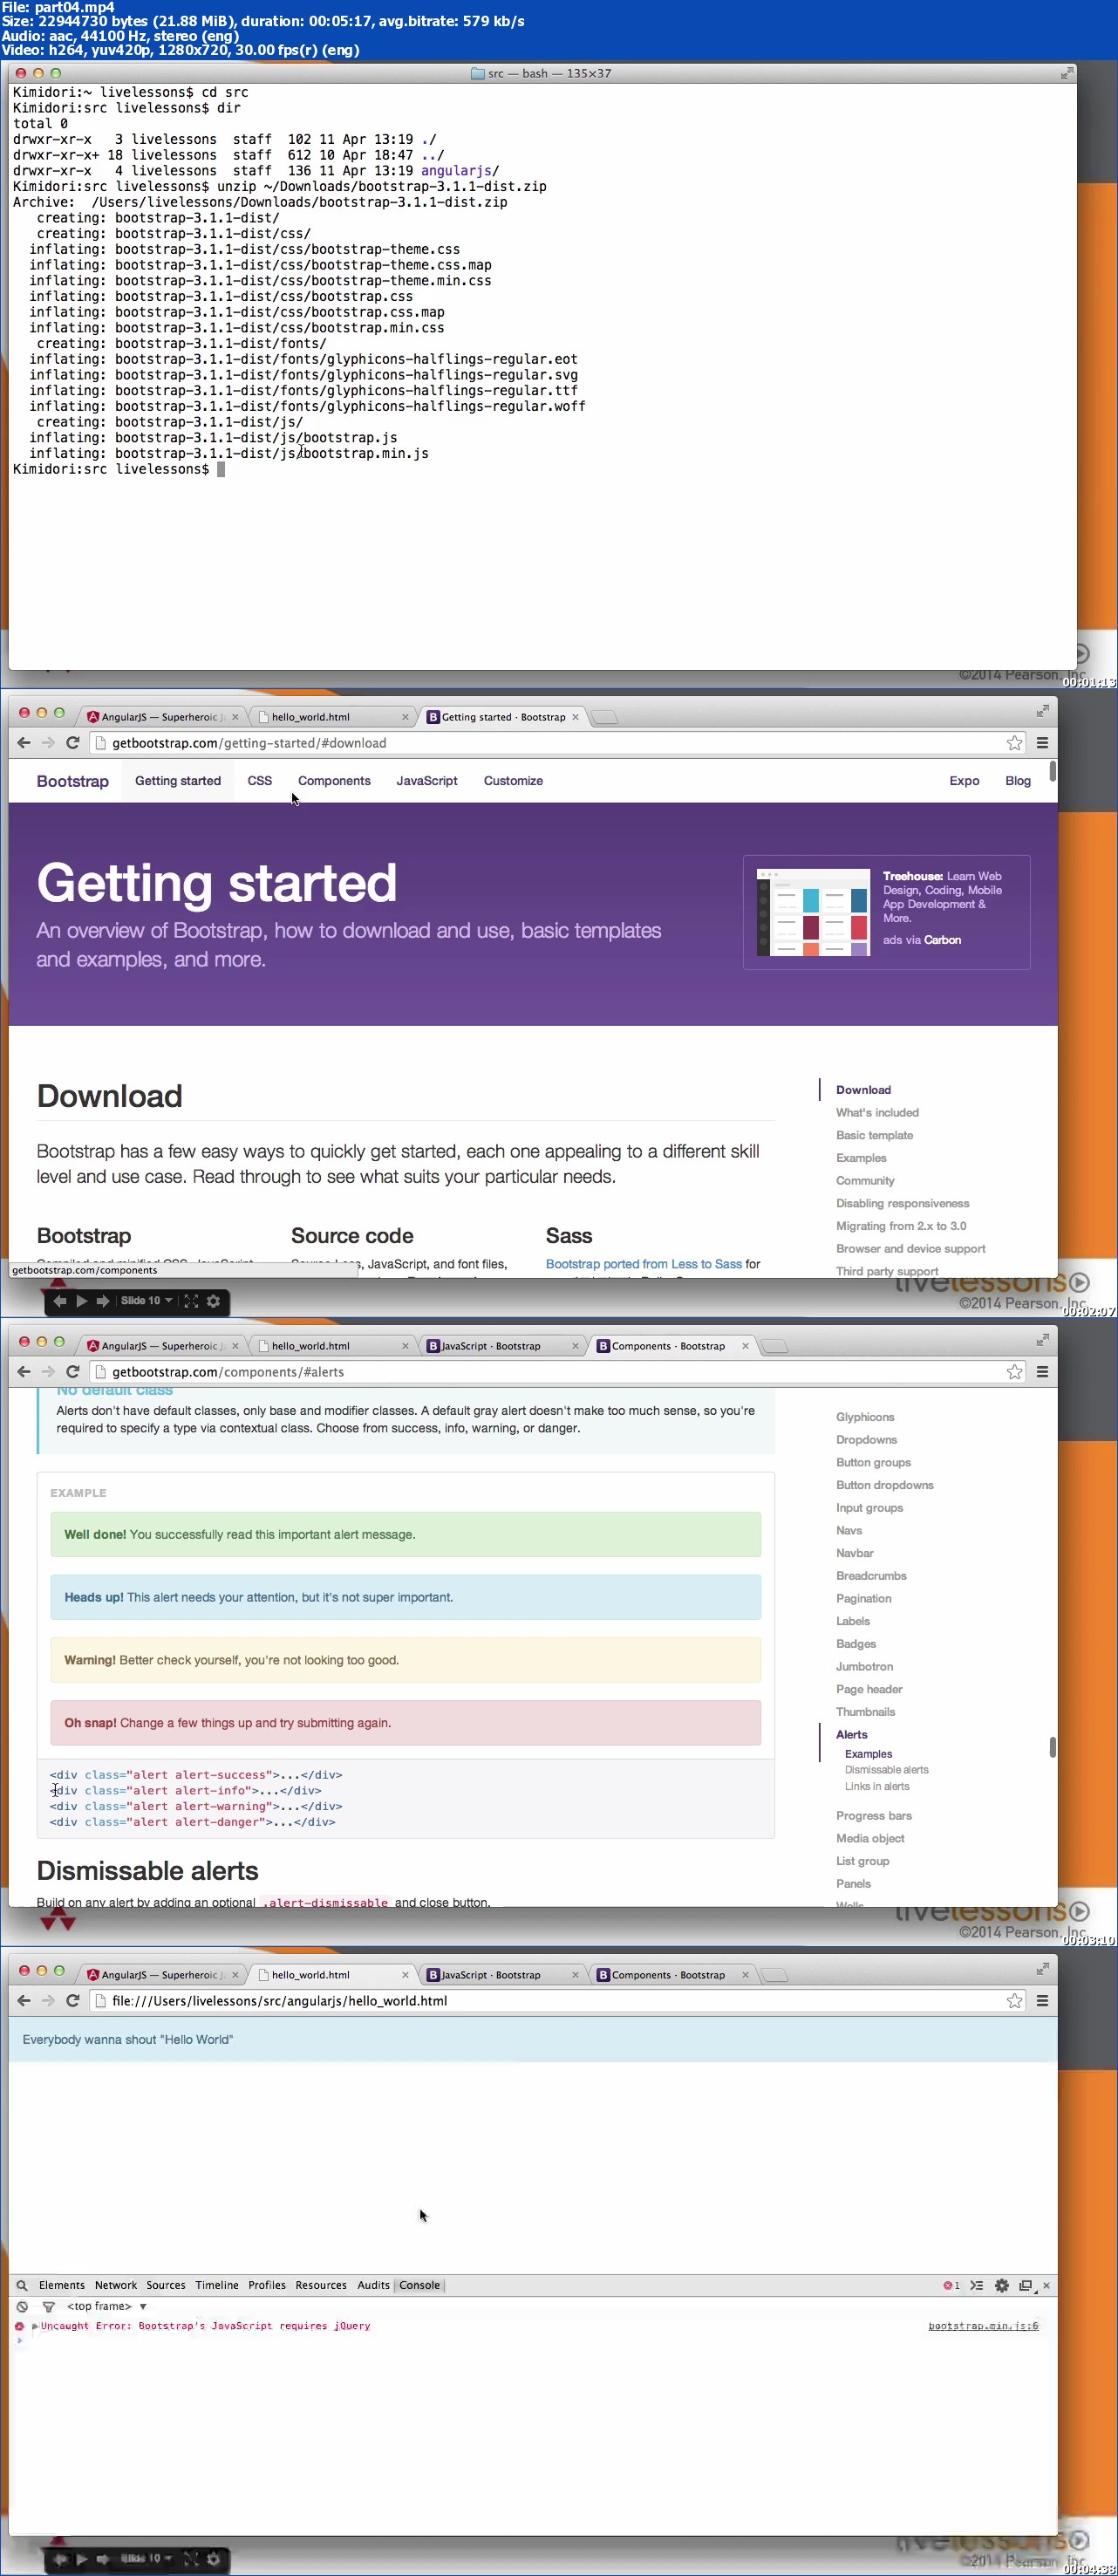This screenshot has width=1118, height=2576.
Task: Open the DevTools Timeline tab
Action: [217, 2285]
